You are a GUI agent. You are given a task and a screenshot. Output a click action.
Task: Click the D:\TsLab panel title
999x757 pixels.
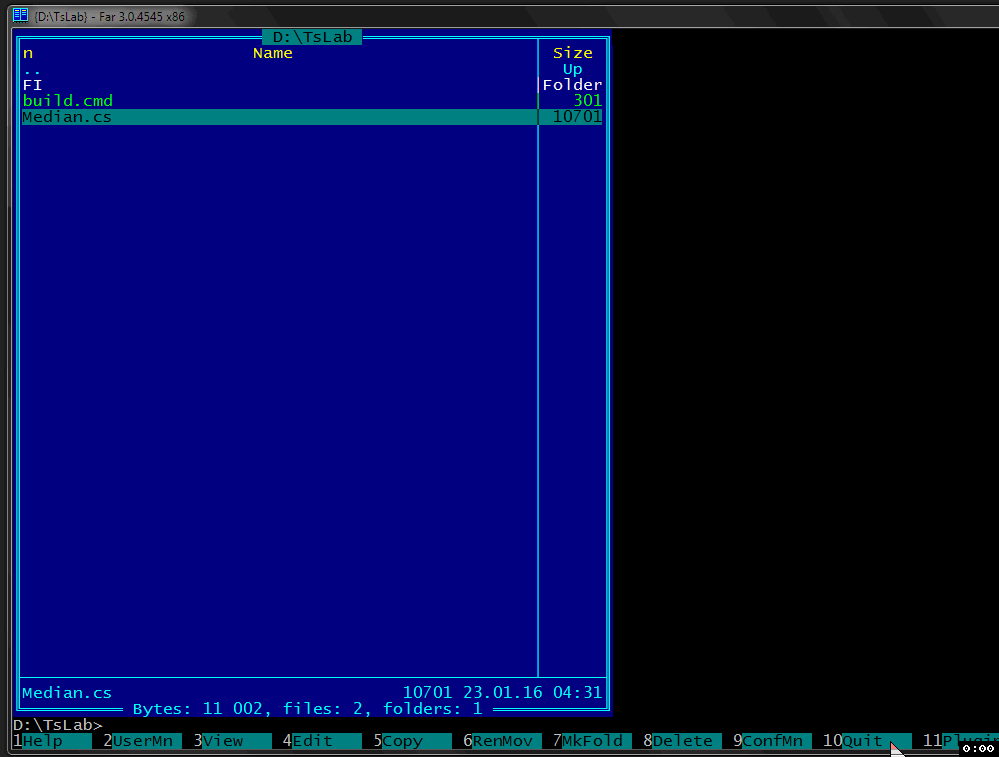[312, 37]
